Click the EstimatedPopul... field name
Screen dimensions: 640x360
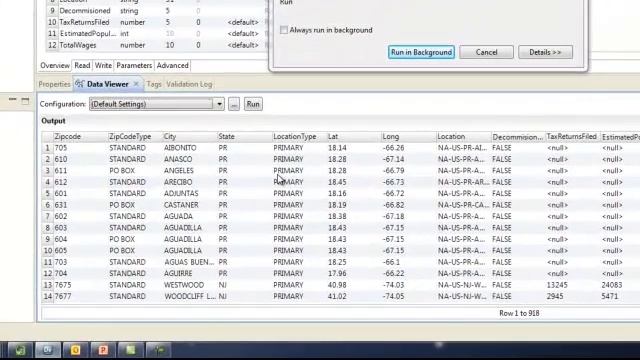88,33
